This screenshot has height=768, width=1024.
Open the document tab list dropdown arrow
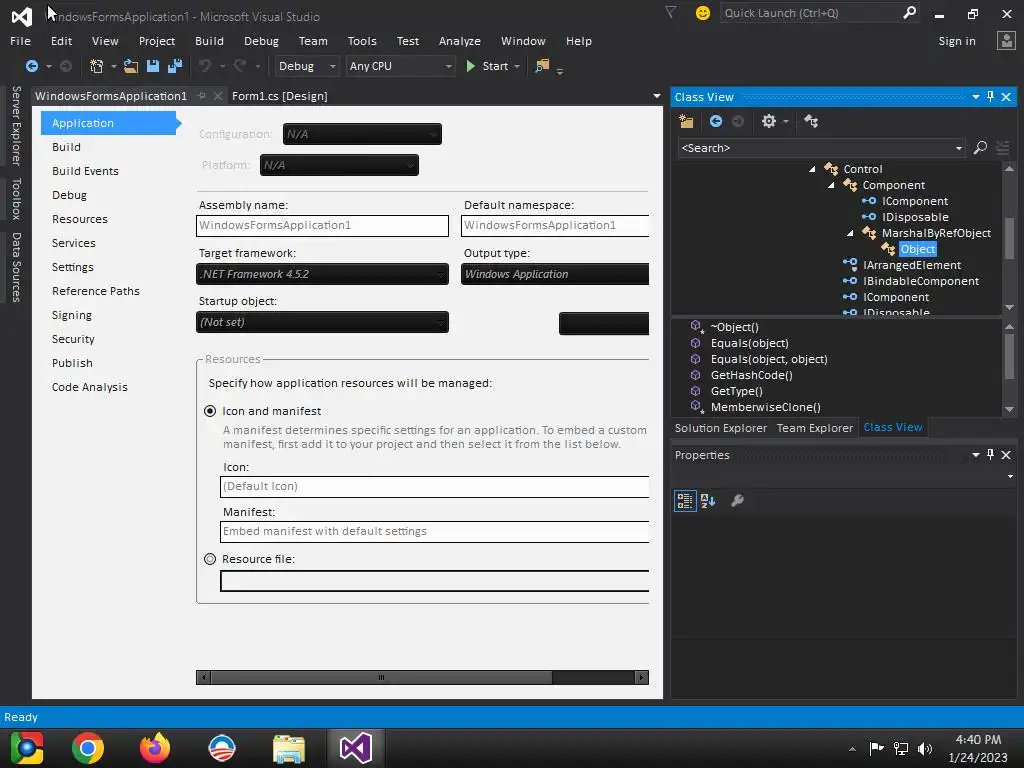point(657,96)
